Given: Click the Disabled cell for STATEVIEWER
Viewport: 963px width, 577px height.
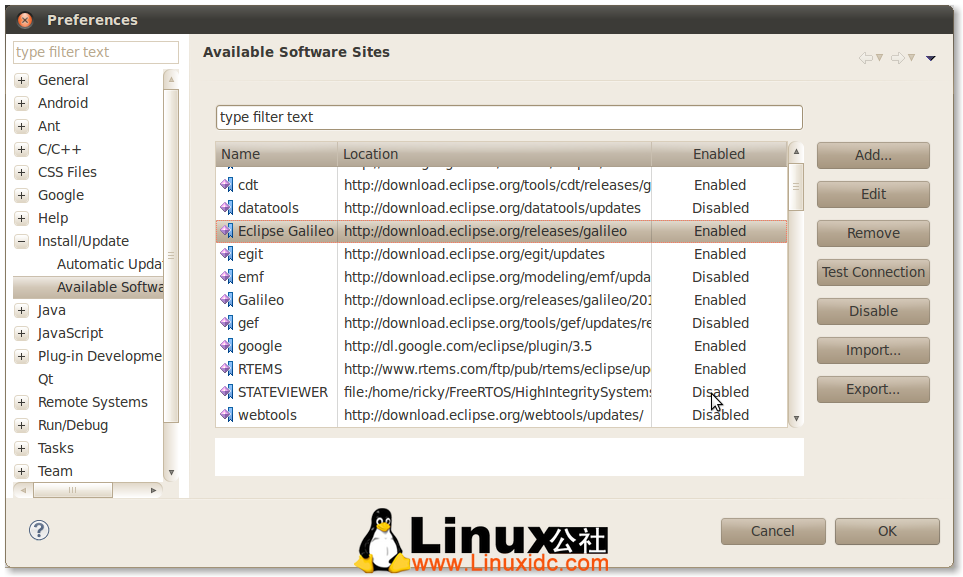Looking at the screenshot, I should 719,392.
